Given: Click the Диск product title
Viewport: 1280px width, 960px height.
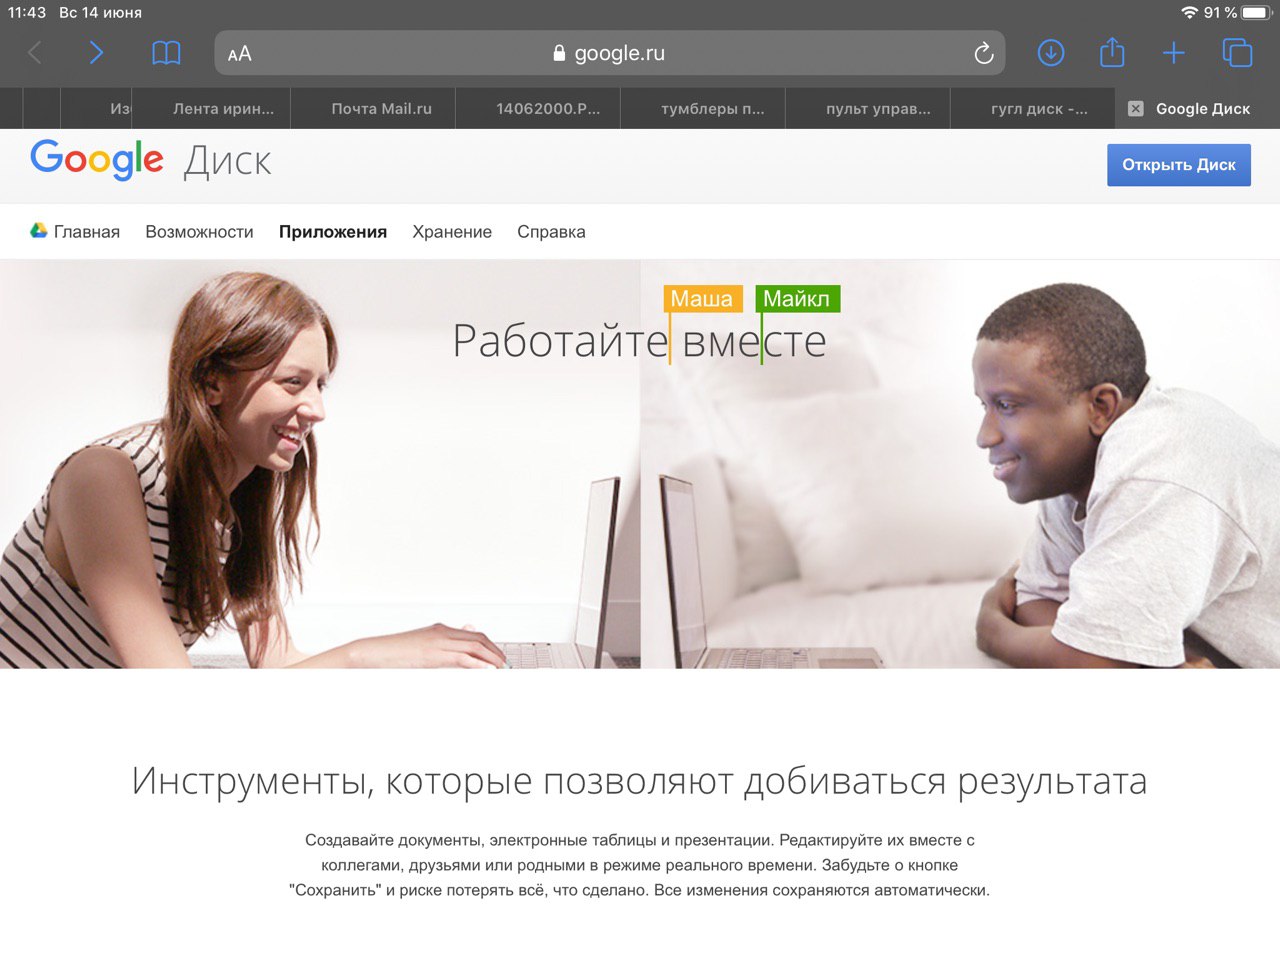Looking at the screenshot, I should [x=228, y=162].
